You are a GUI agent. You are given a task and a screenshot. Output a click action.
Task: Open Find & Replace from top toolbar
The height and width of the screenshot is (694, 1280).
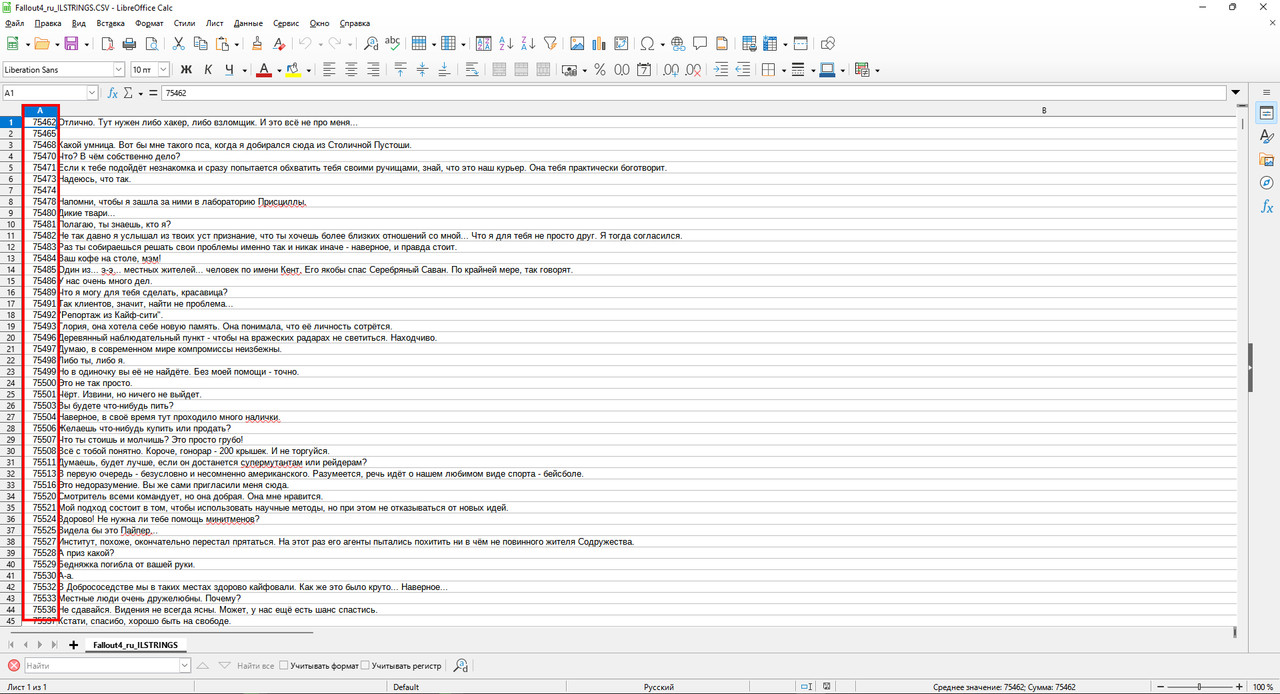371,44
